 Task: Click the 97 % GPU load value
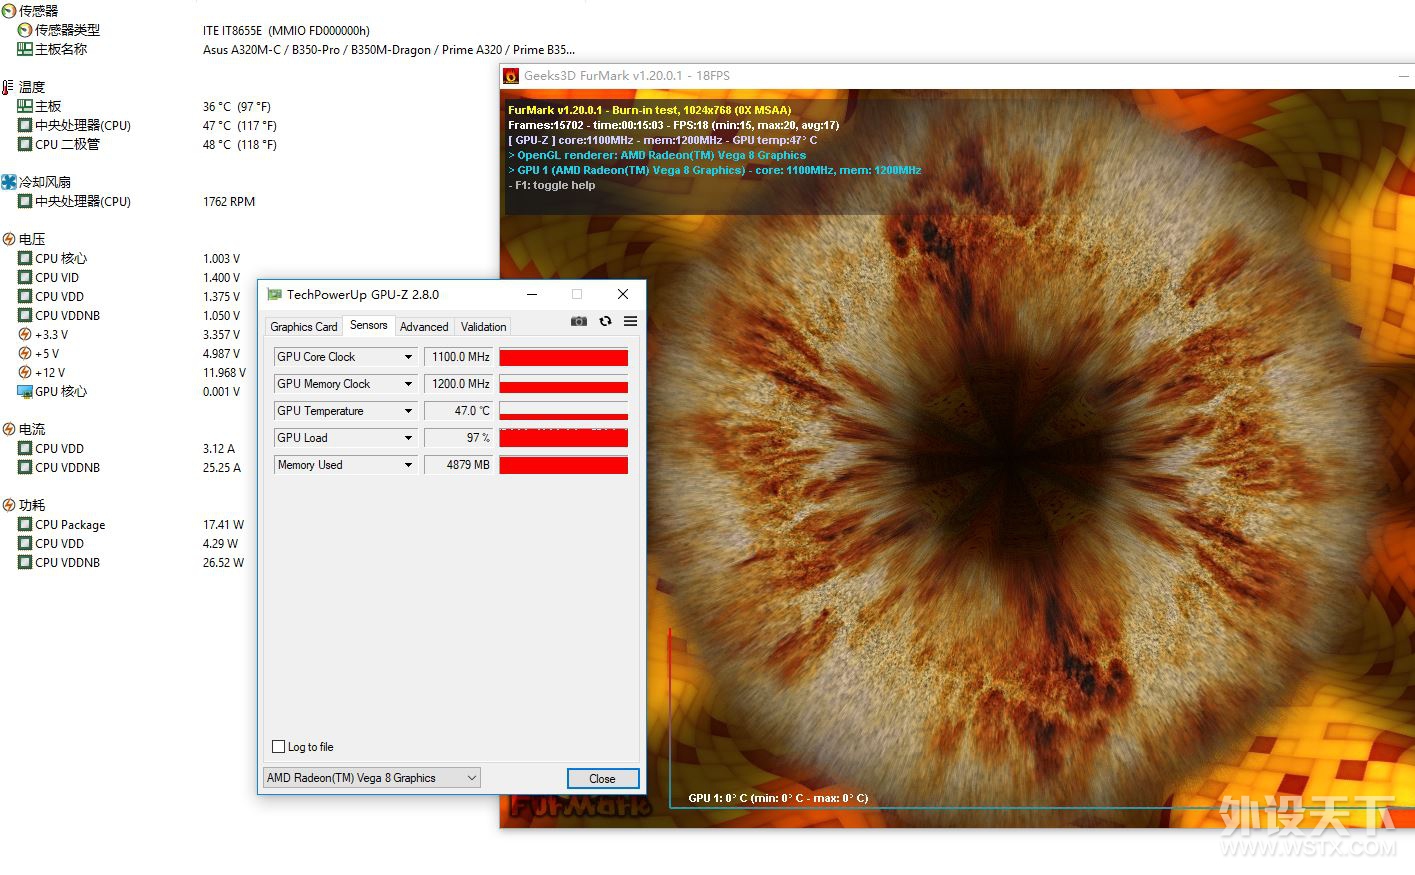460,438
